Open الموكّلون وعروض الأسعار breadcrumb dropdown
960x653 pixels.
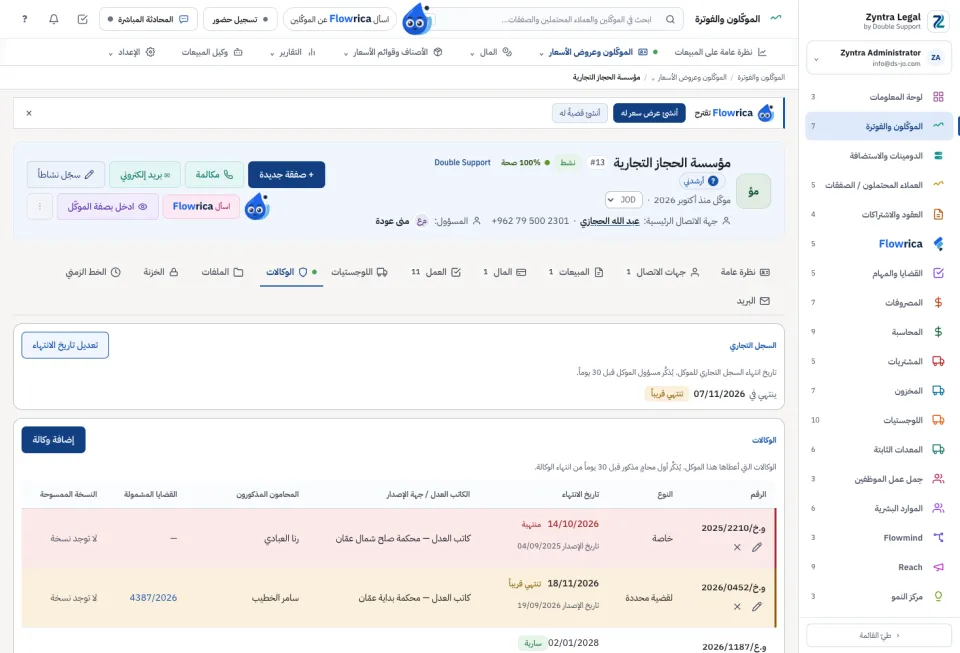click(x=691, y=78)
